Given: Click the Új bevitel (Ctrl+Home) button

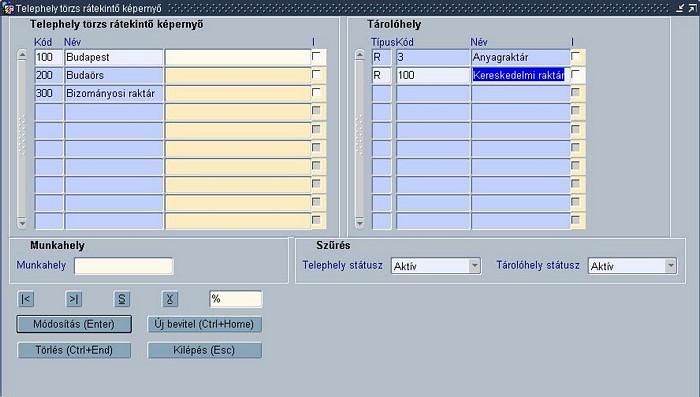Looking at the screenshot, I should 204,324.
